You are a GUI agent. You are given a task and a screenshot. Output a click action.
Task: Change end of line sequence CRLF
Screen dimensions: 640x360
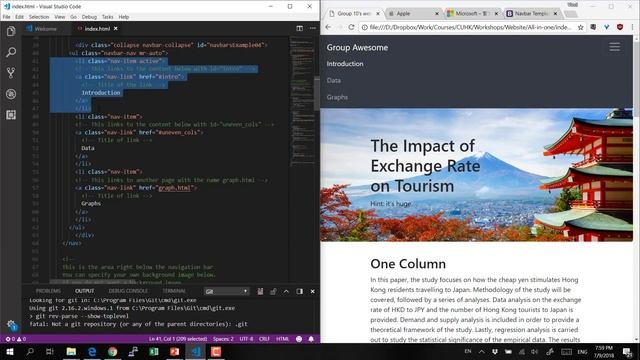pos(264,339)
